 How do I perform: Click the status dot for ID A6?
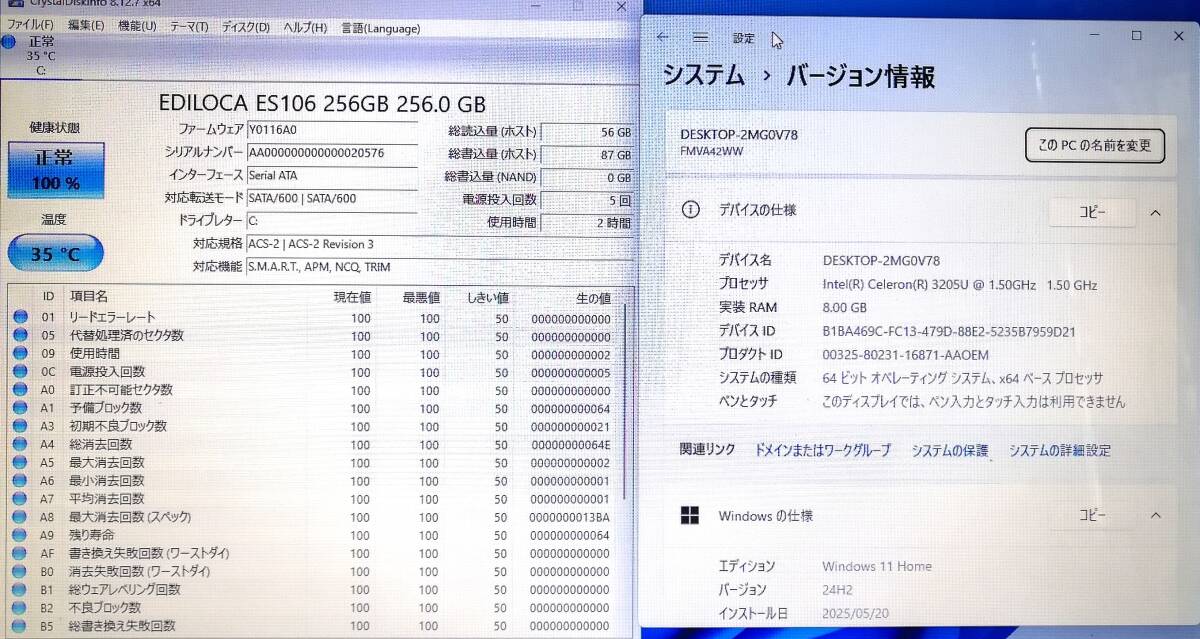[x=21, y=481]
